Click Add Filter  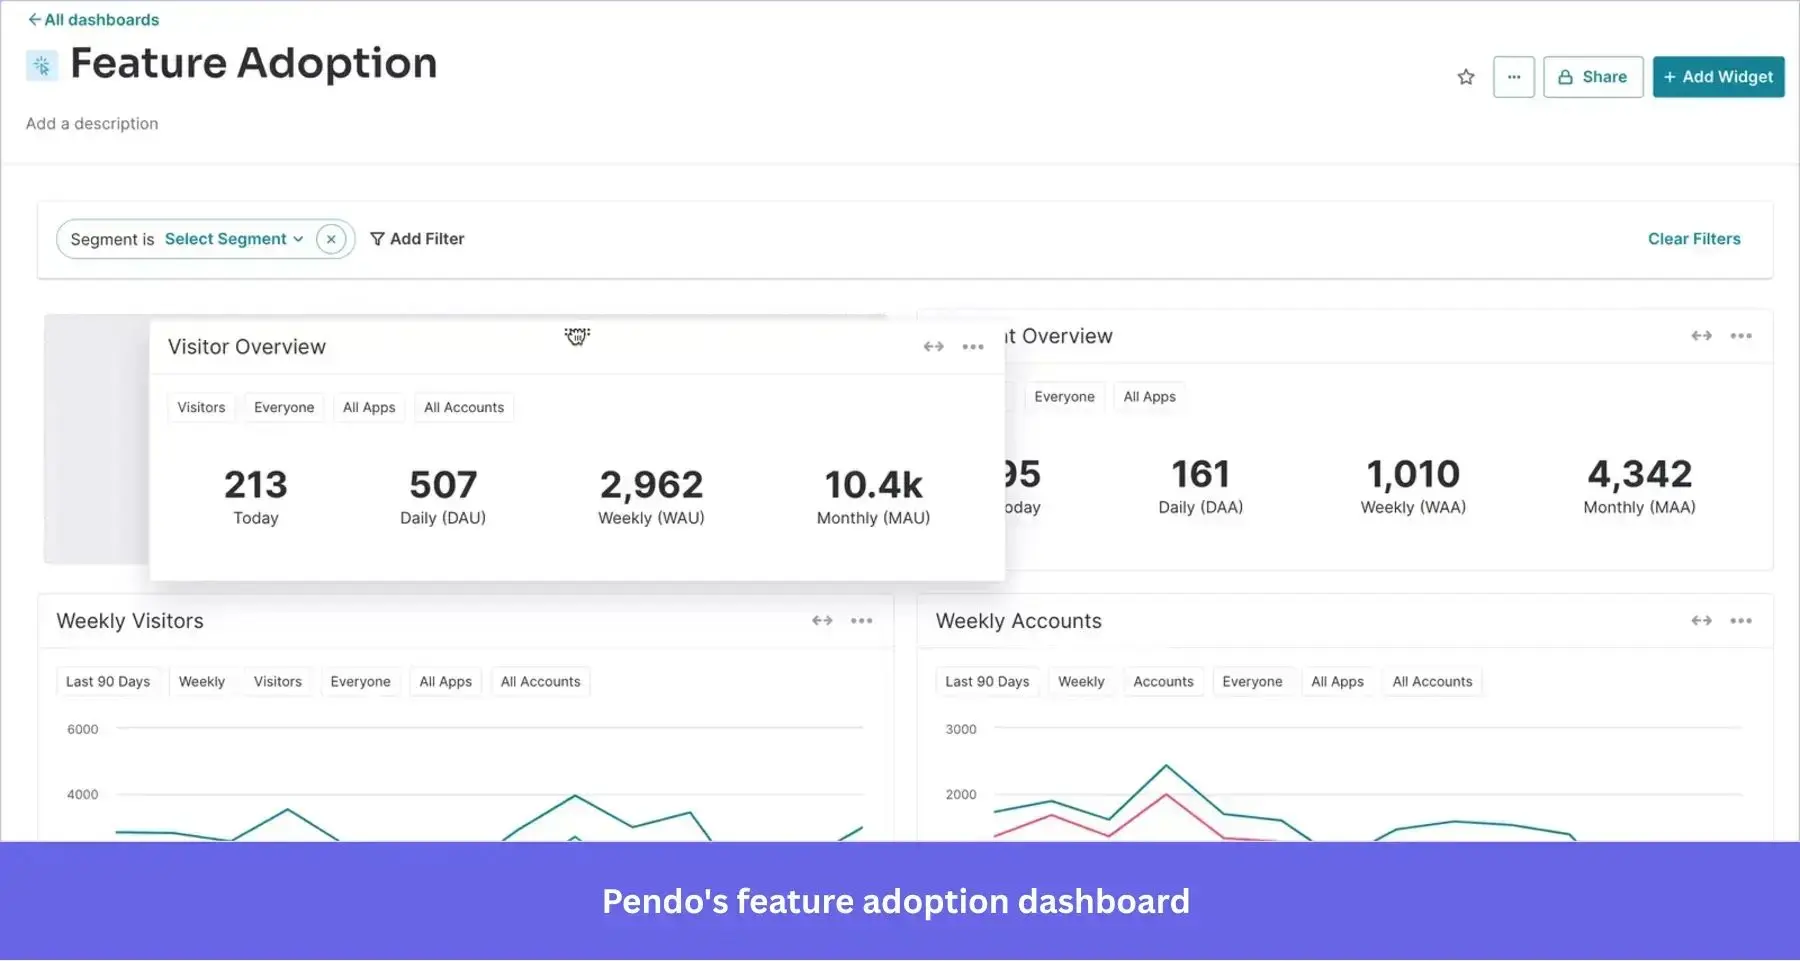pyautogui.click(x=417, y=239)
